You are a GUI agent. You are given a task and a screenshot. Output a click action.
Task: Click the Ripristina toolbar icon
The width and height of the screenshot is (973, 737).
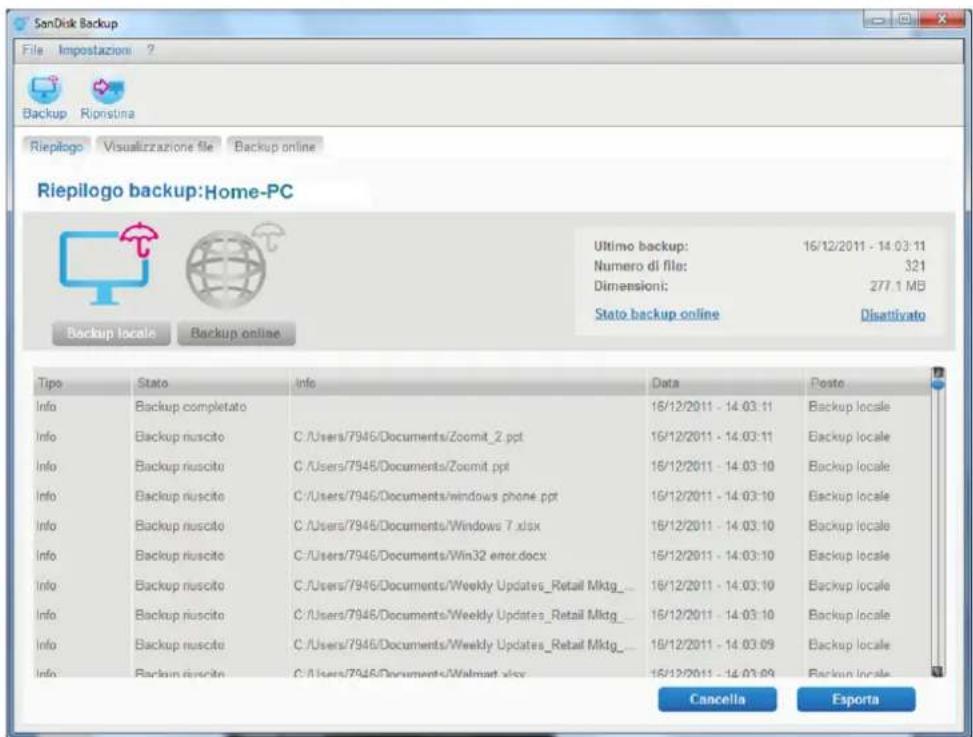(x=107, y=97)
